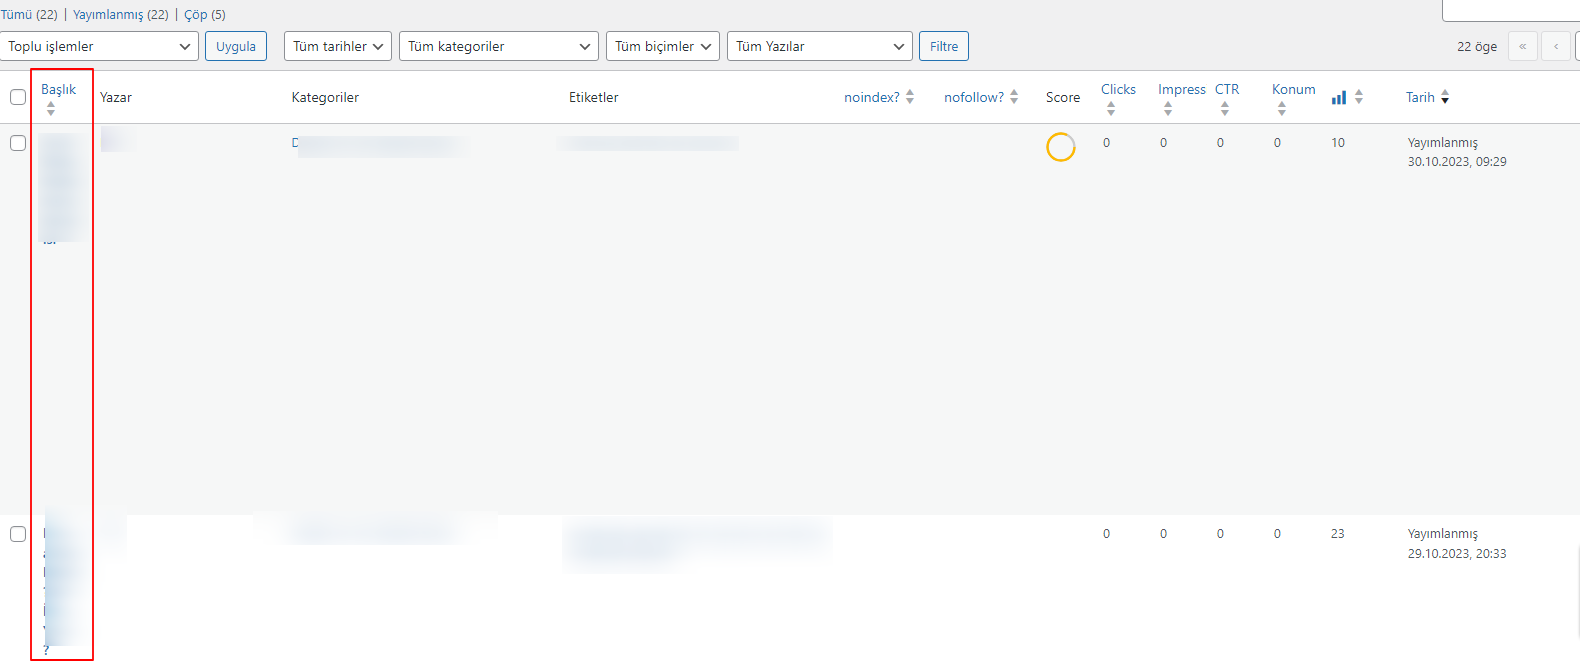Click the Etiketler column header text
The height and width of the screenshot is (662, 1580).
(594, 97)
